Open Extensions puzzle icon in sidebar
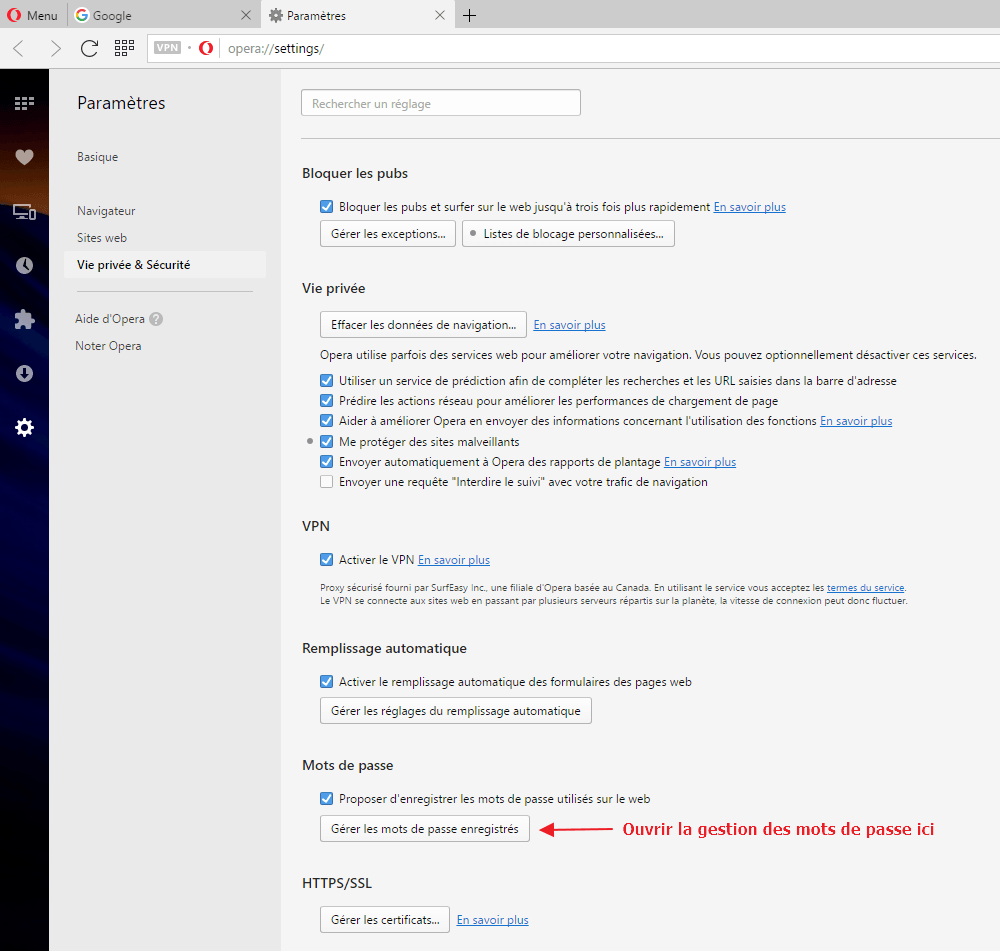1000x951 pixels. 24,320
